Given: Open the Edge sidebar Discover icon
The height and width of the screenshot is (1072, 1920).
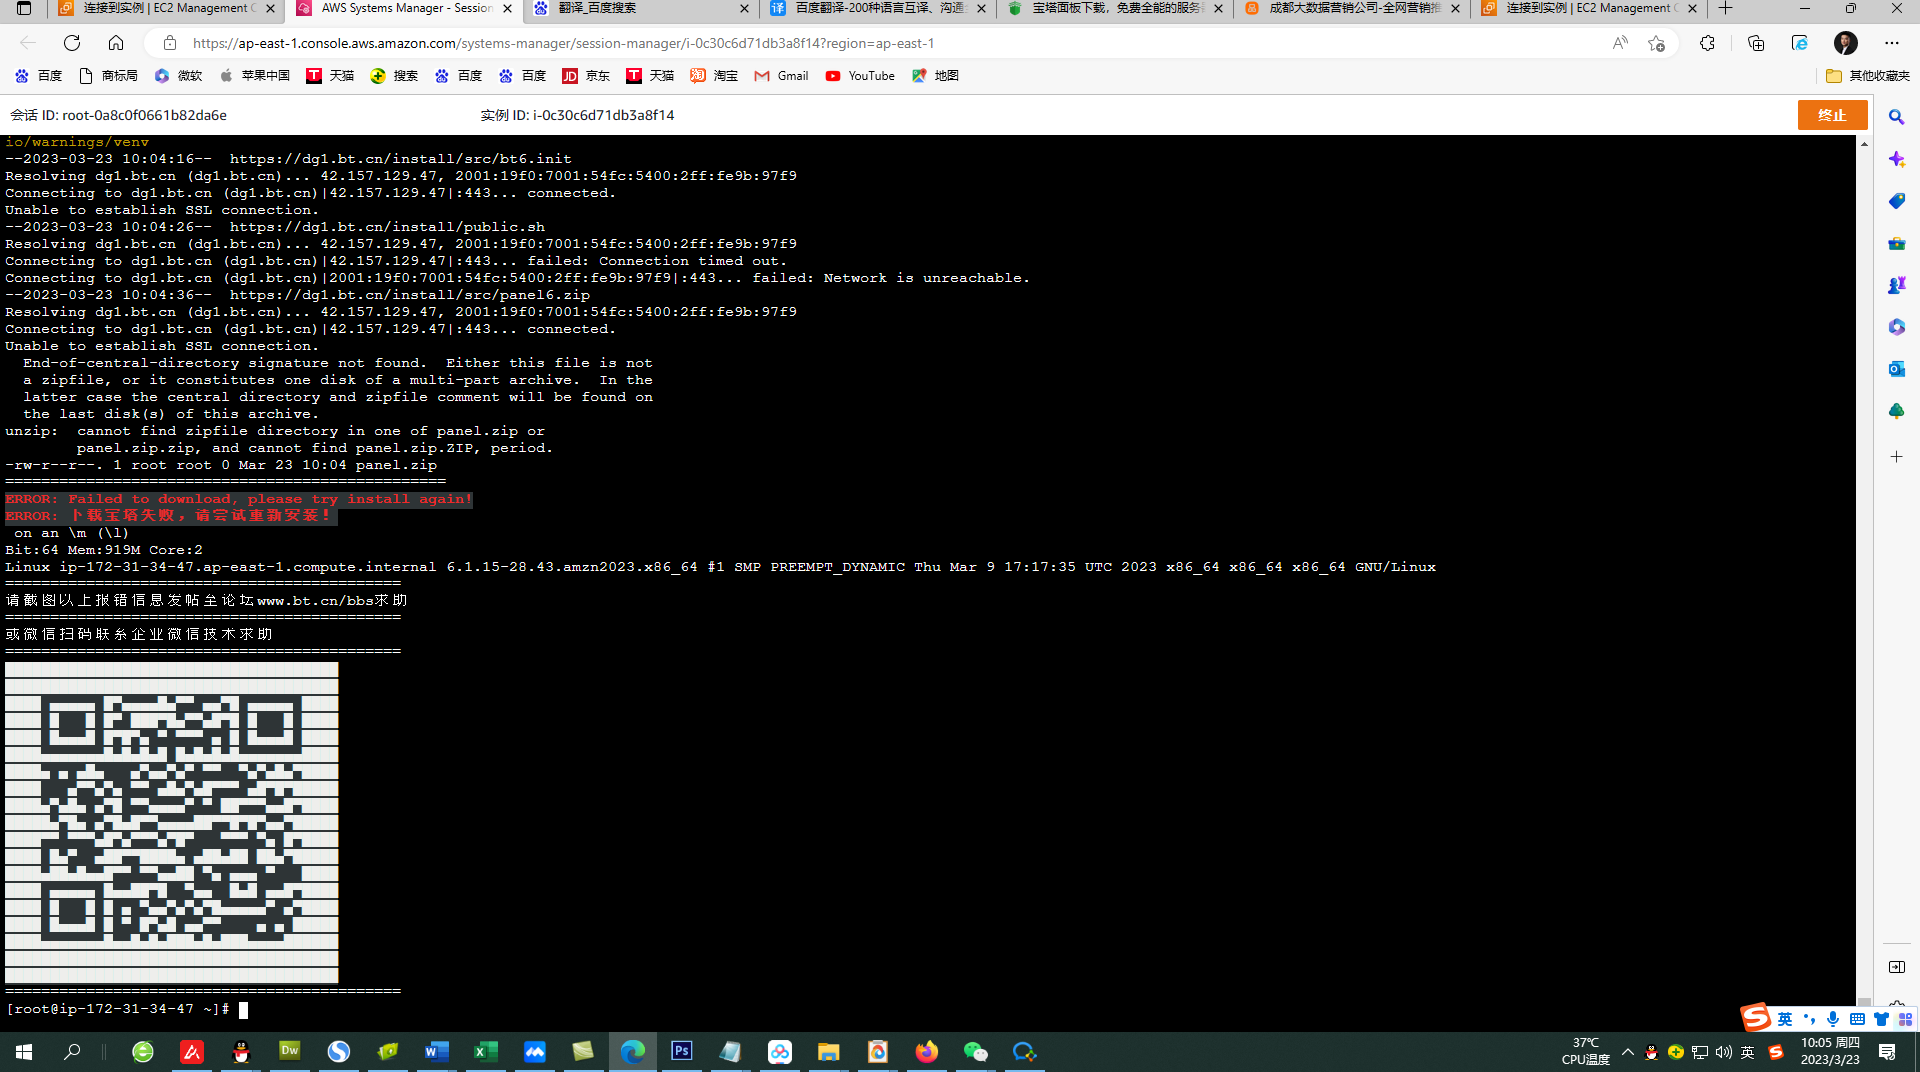Looking at the screenshot, I should 1896,159.
